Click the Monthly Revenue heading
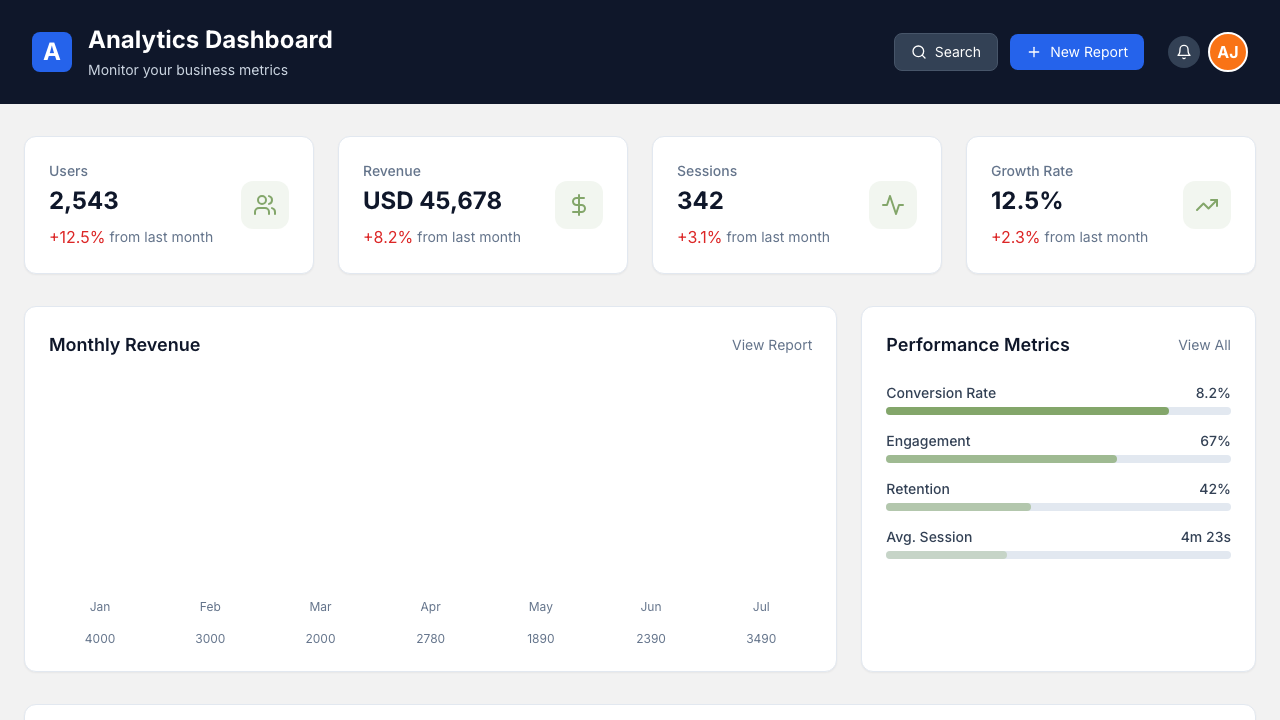The image size is (1280, 720). tap(124, 345)
